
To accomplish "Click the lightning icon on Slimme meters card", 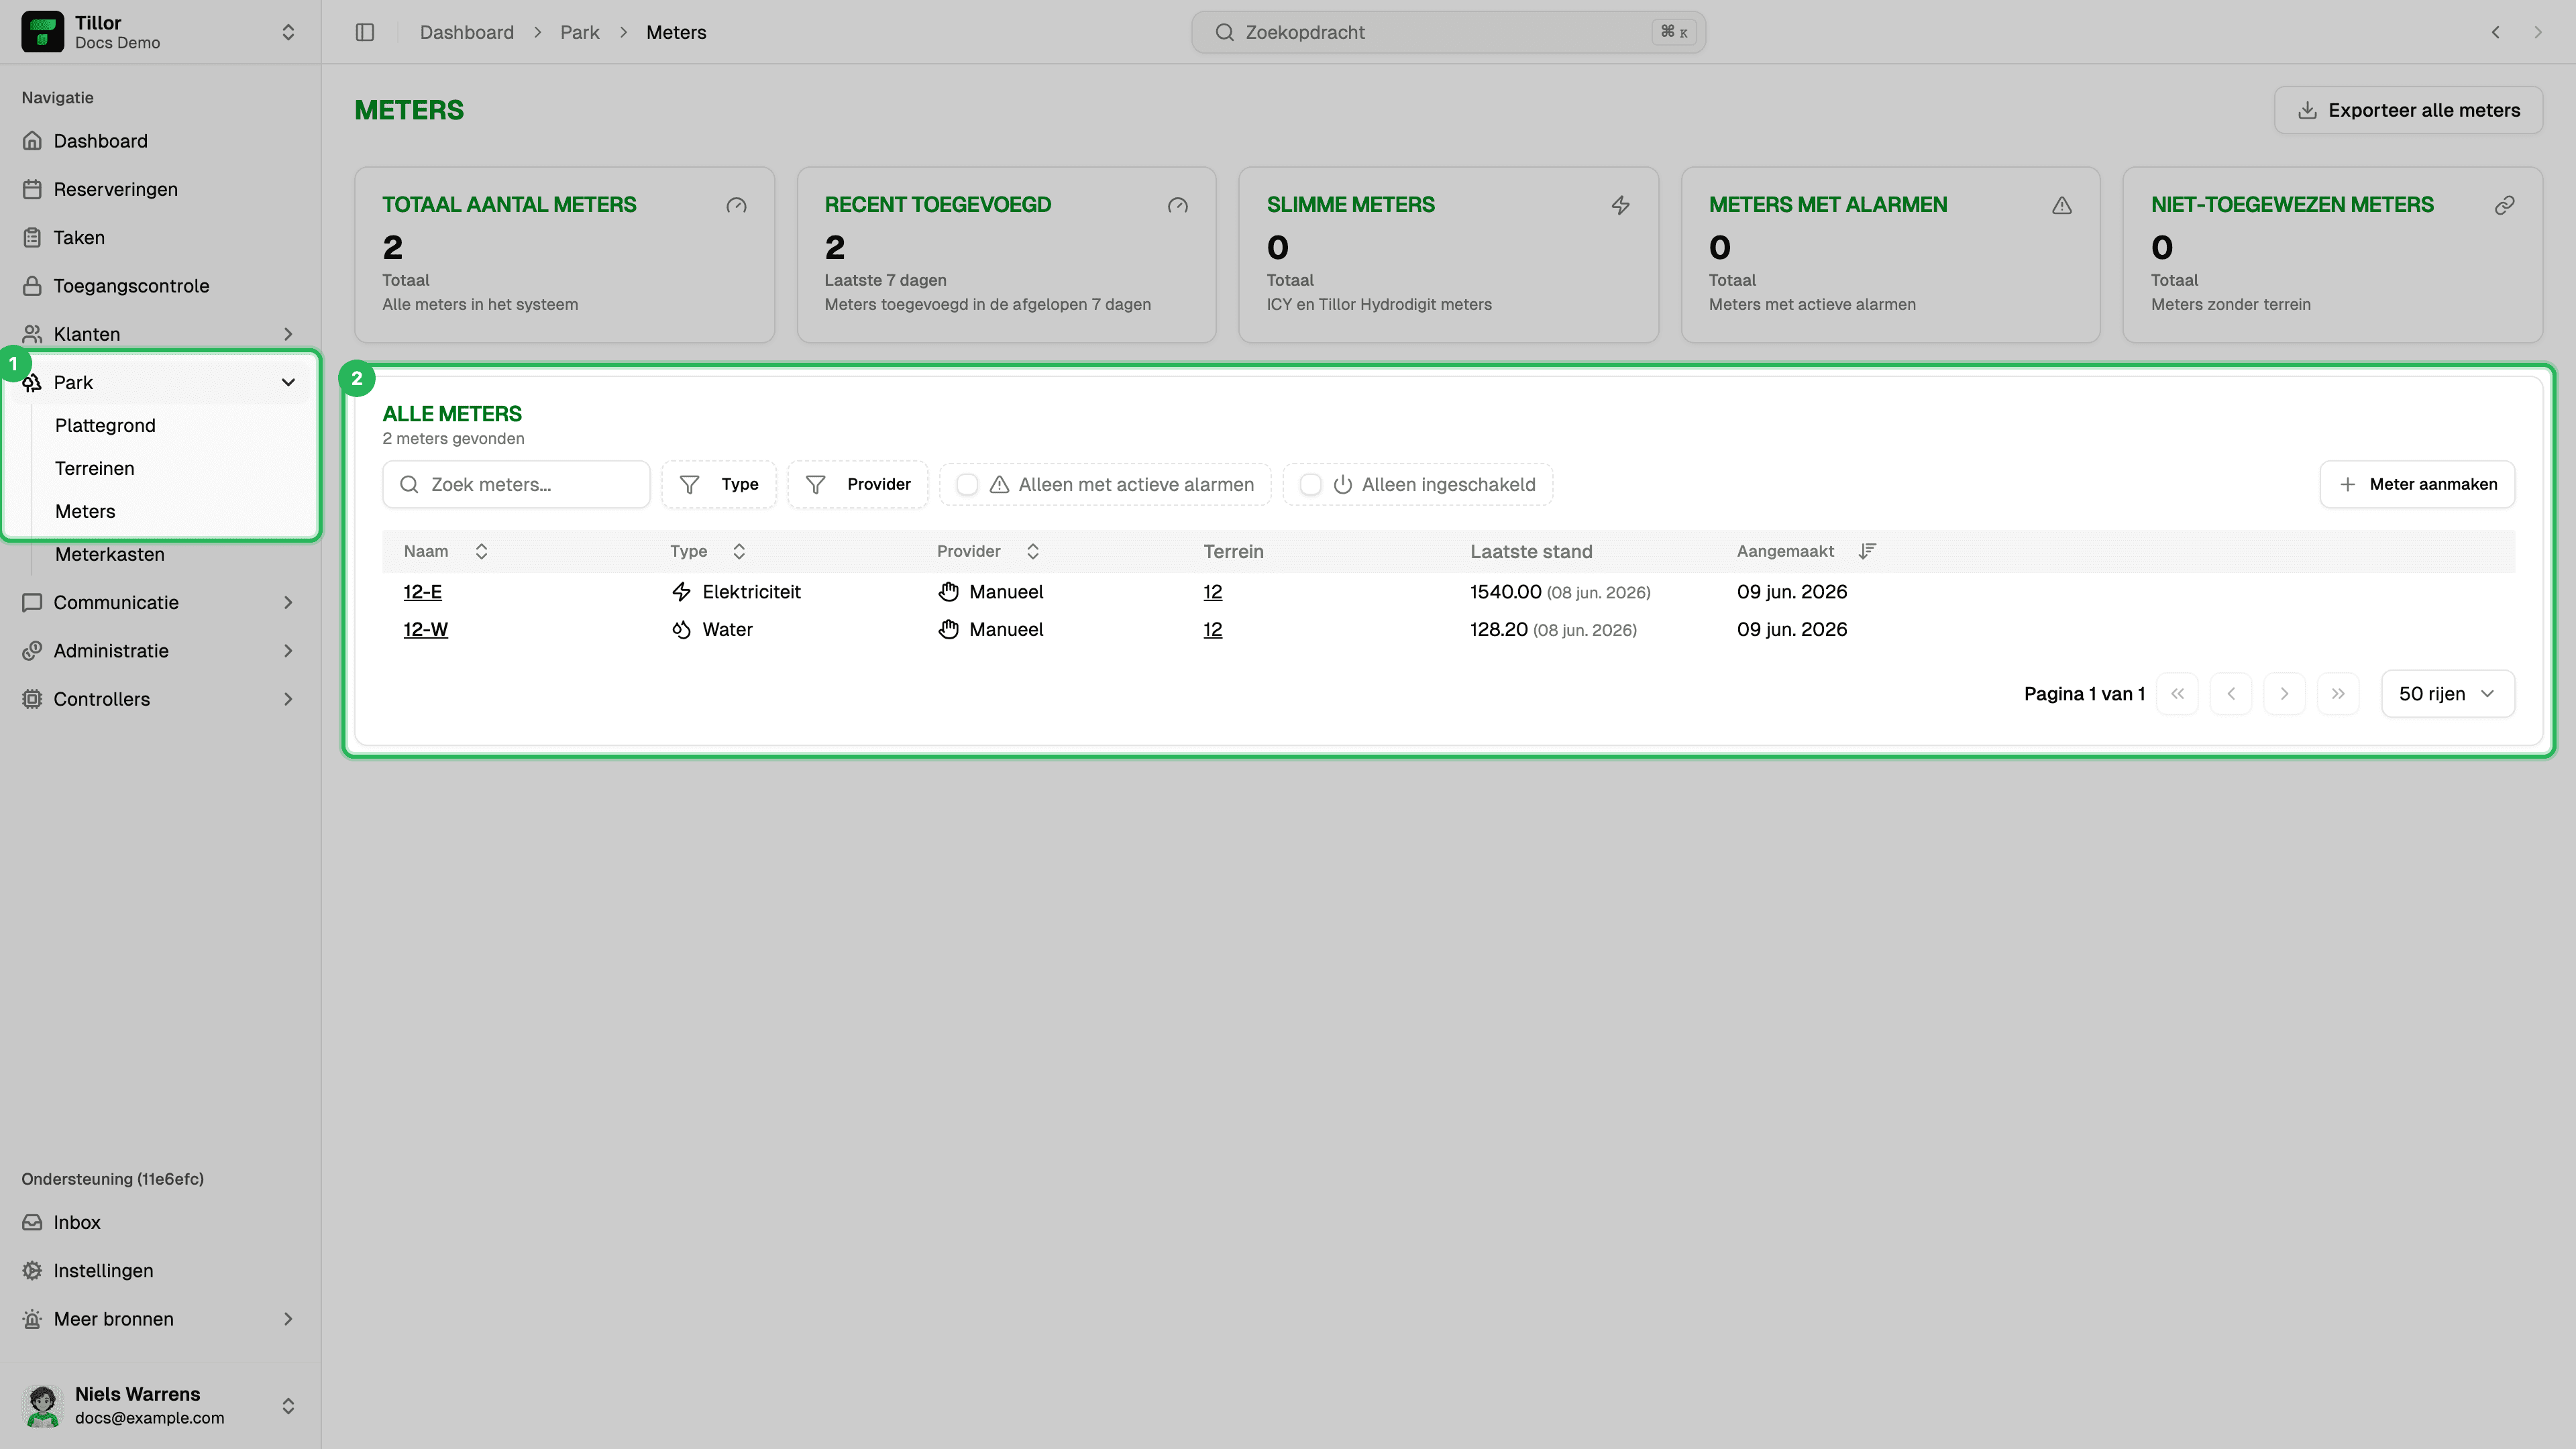I will coord(1621,205).
